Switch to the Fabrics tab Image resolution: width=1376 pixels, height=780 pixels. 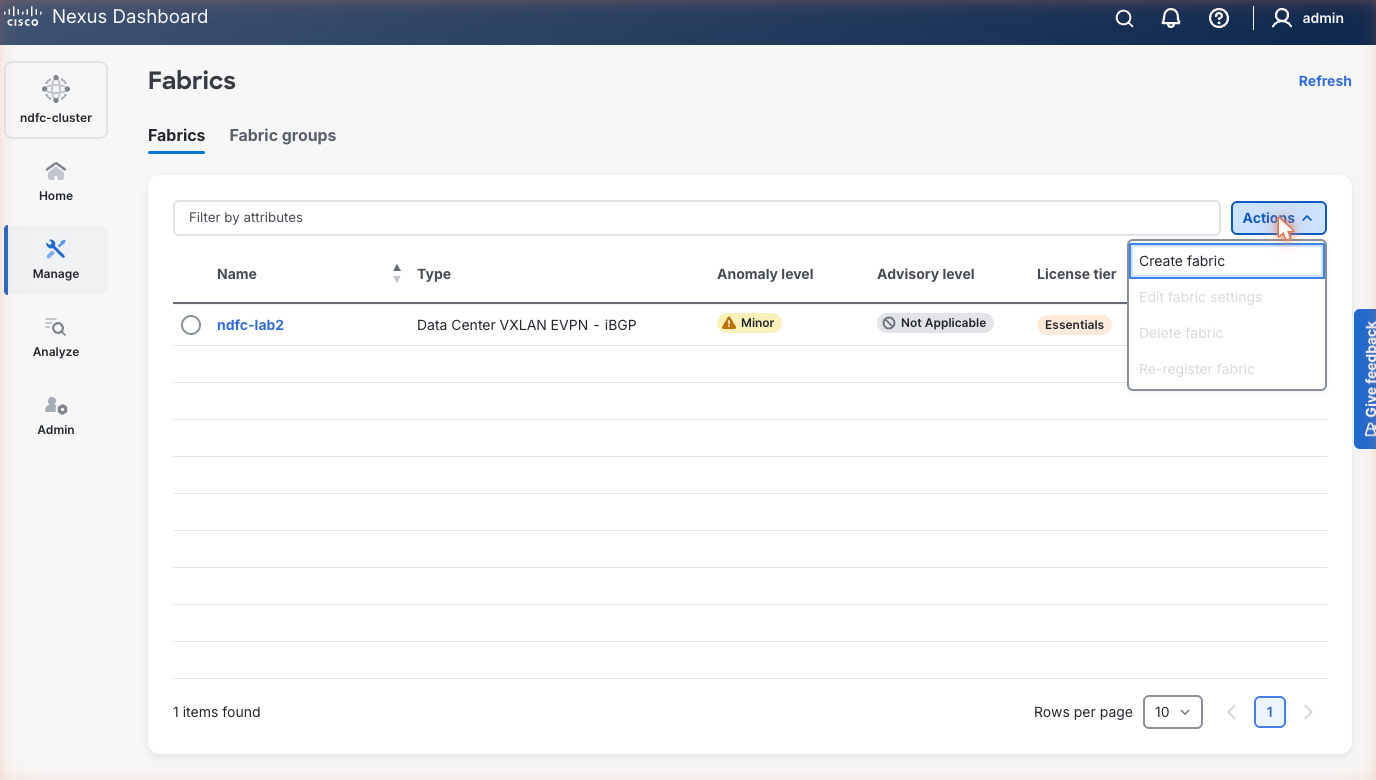176,136
